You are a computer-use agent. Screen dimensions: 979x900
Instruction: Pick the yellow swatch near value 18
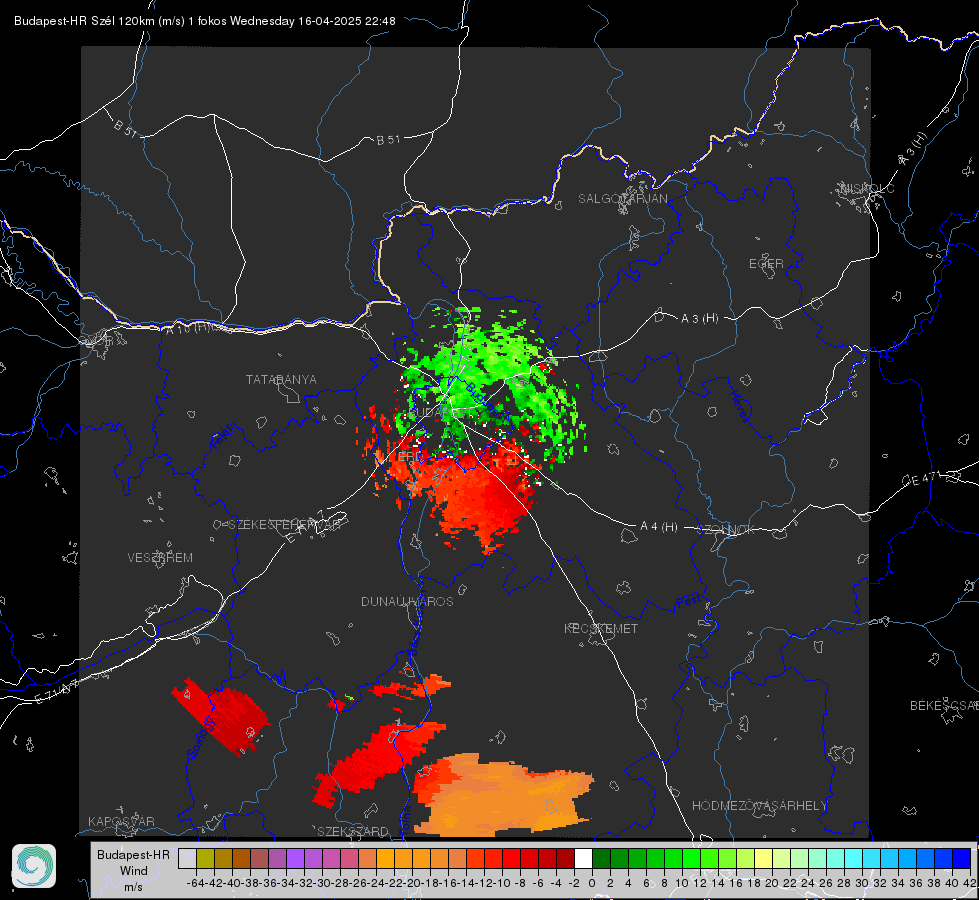[x=763, y=858]
